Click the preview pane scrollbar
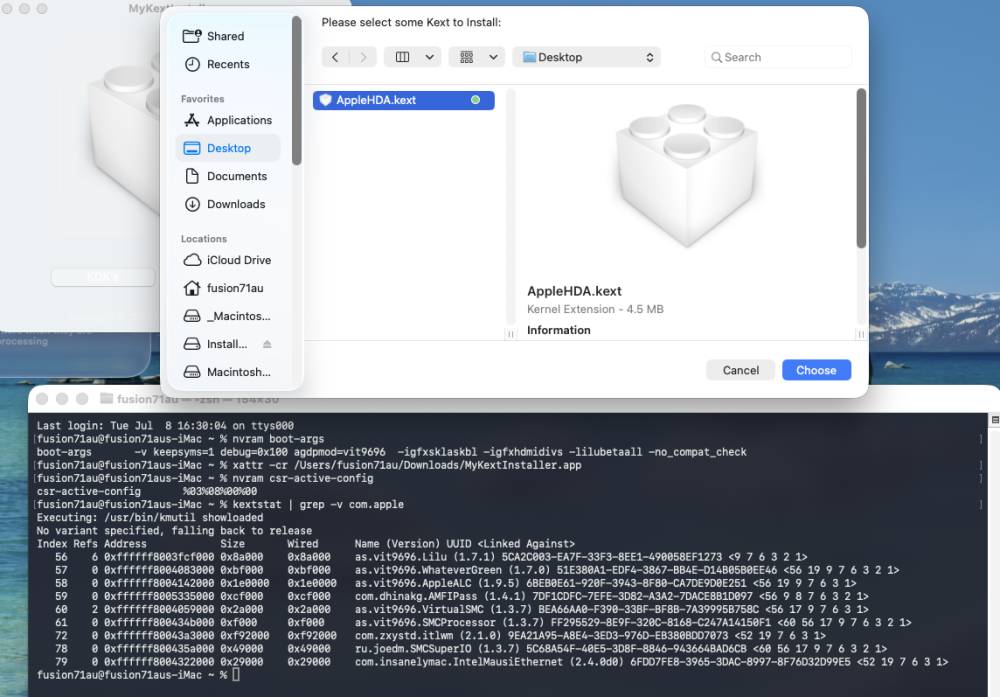 click(861, 169)
